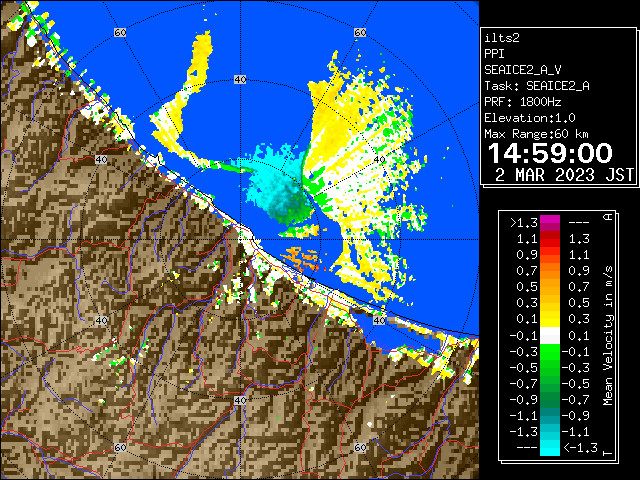Pick the yellow swatch in velocity legend

coord(550,318)
